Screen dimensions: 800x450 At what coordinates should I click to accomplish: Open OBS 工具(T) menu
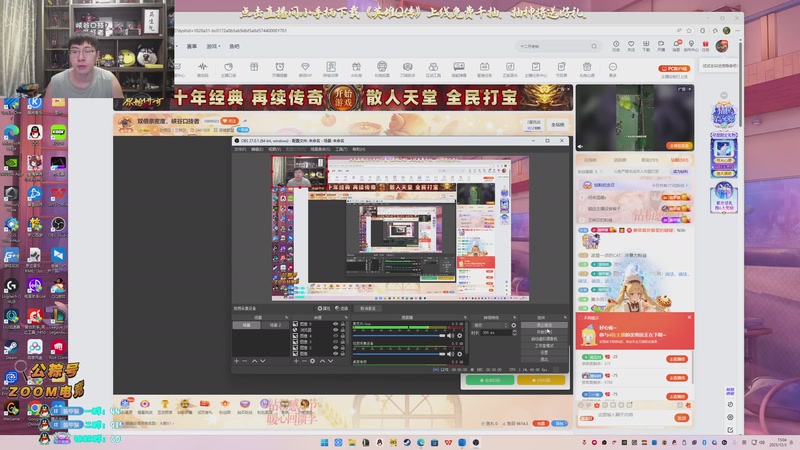341,149
